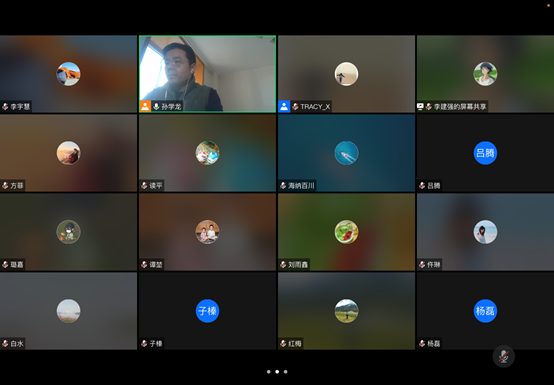Image resolution: width=554 pixels, height=385 pixels.
Task: Open 孙学龙's live video tile
Action: coord(207,74)
